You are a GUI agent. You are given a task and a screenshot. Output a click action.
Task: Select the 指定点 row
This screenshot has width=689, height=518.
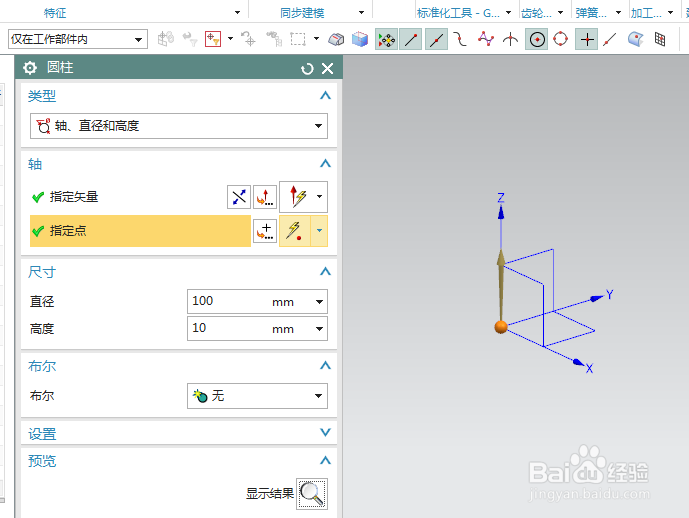click(140, 231)
